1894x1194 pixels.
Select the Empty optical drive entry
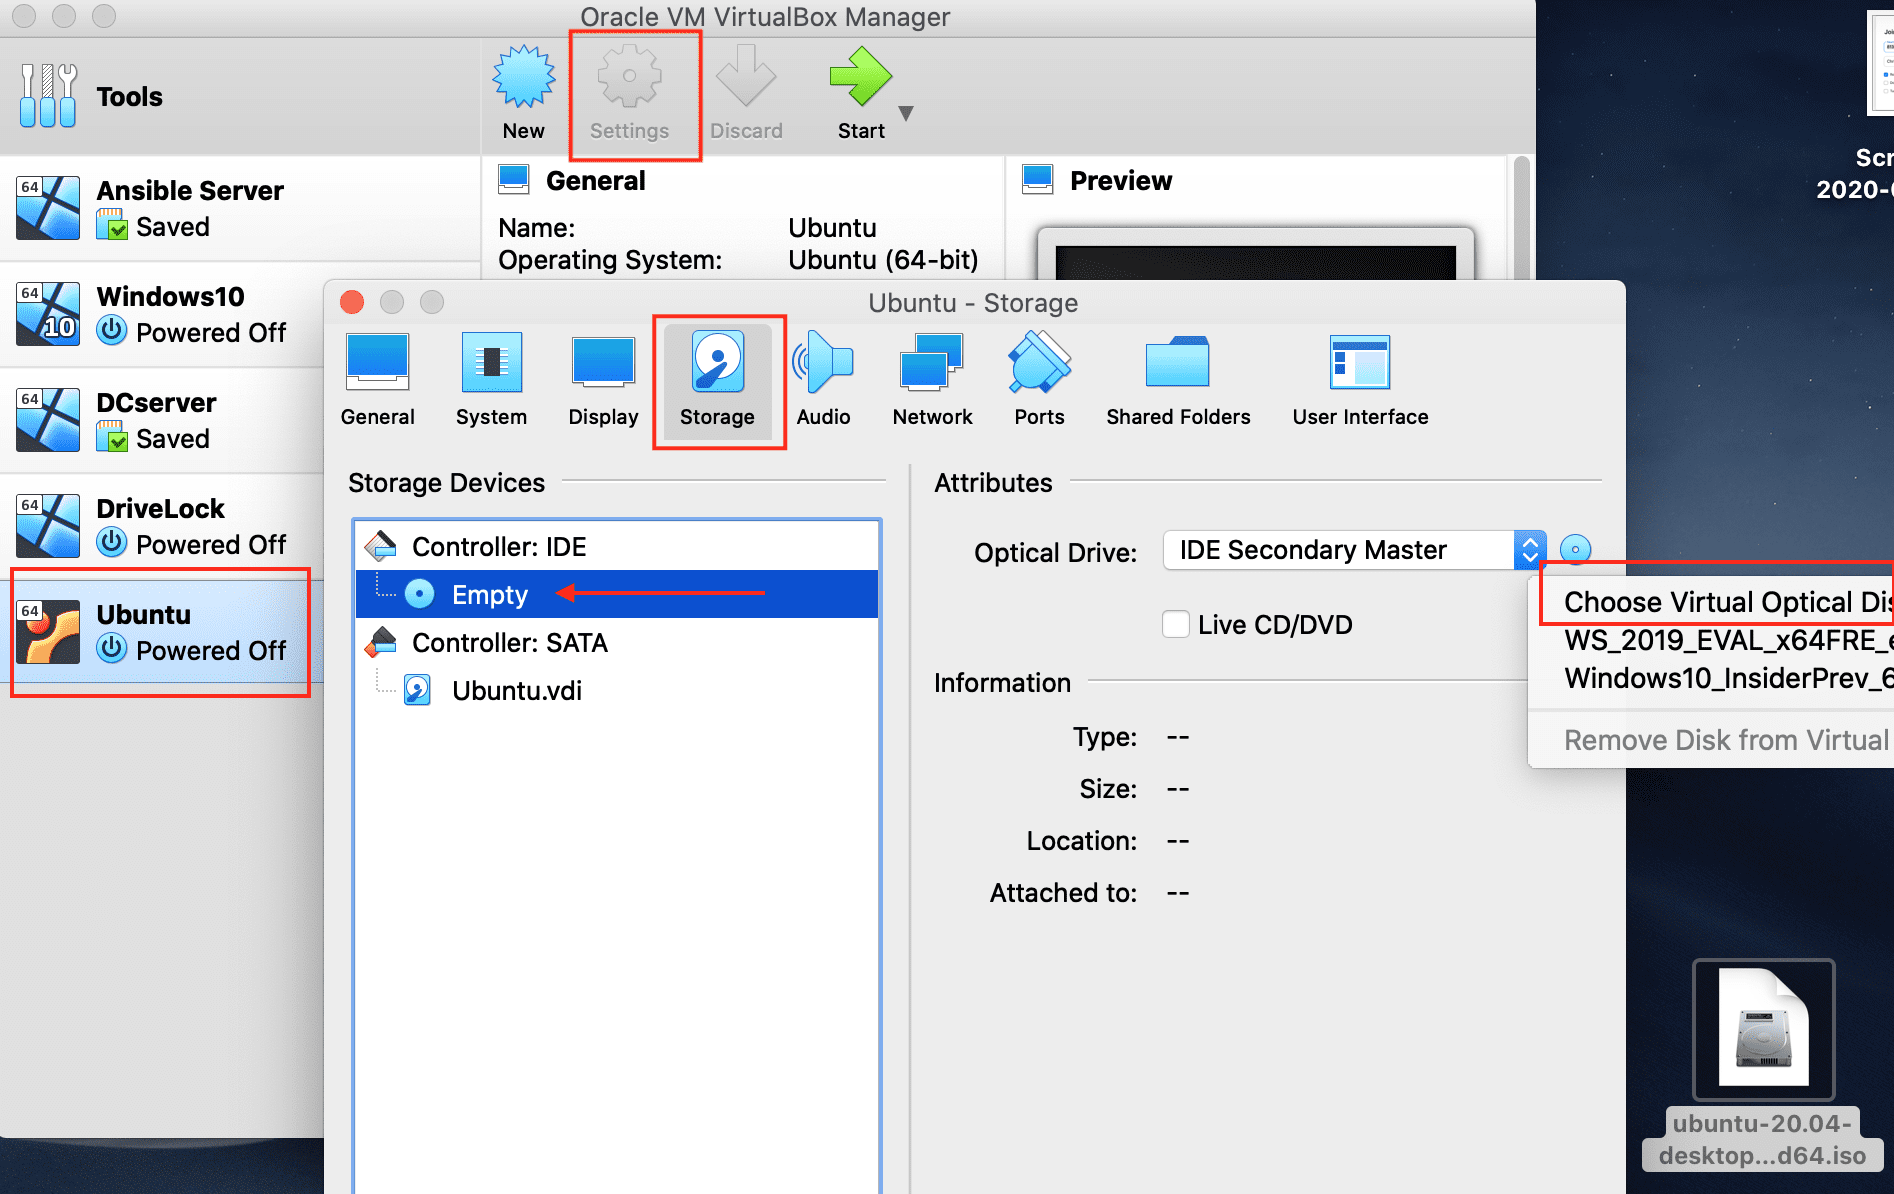coord(489,594)
